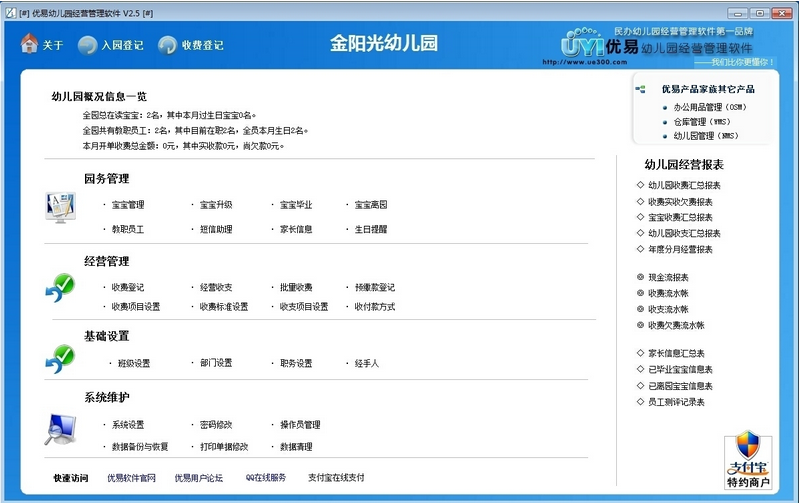Open 家长信息汇总表
800x503 pixels.
[x=676, y=354]
